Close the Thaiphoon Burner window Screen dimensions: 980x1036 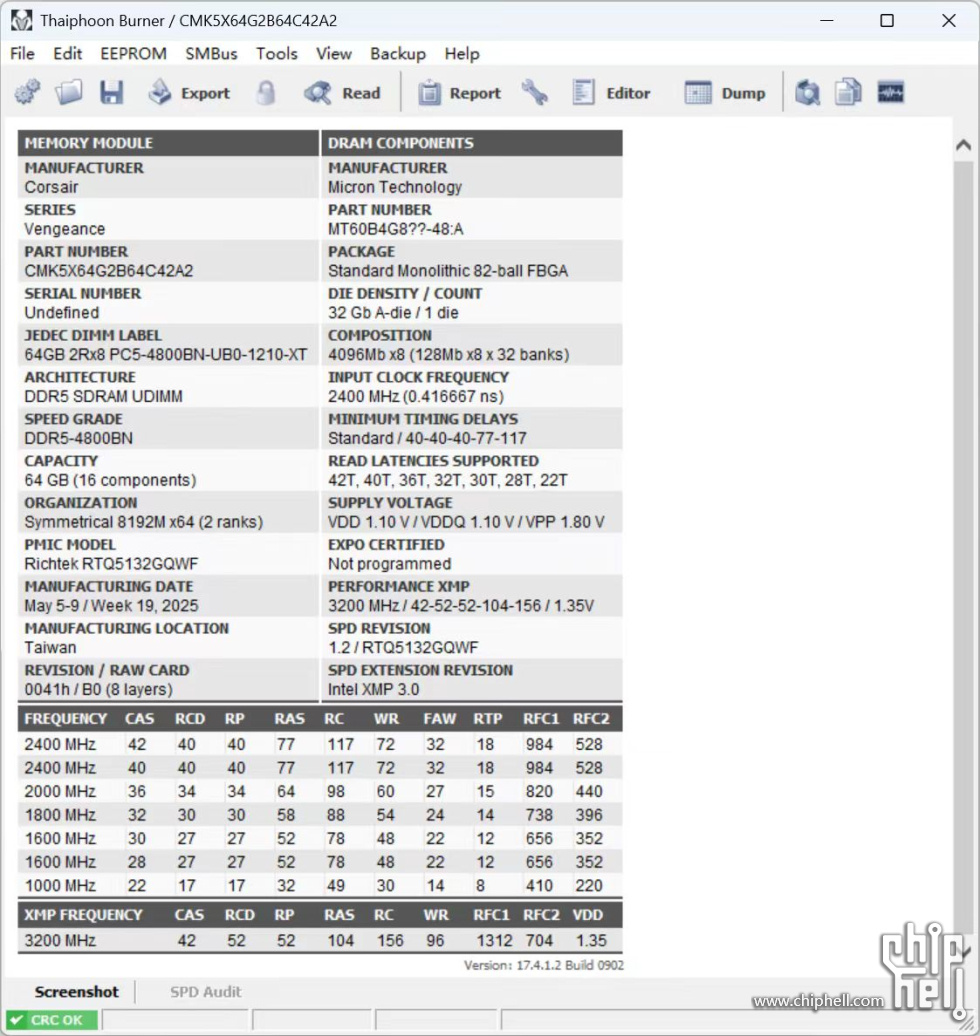(x=949, y=20)
